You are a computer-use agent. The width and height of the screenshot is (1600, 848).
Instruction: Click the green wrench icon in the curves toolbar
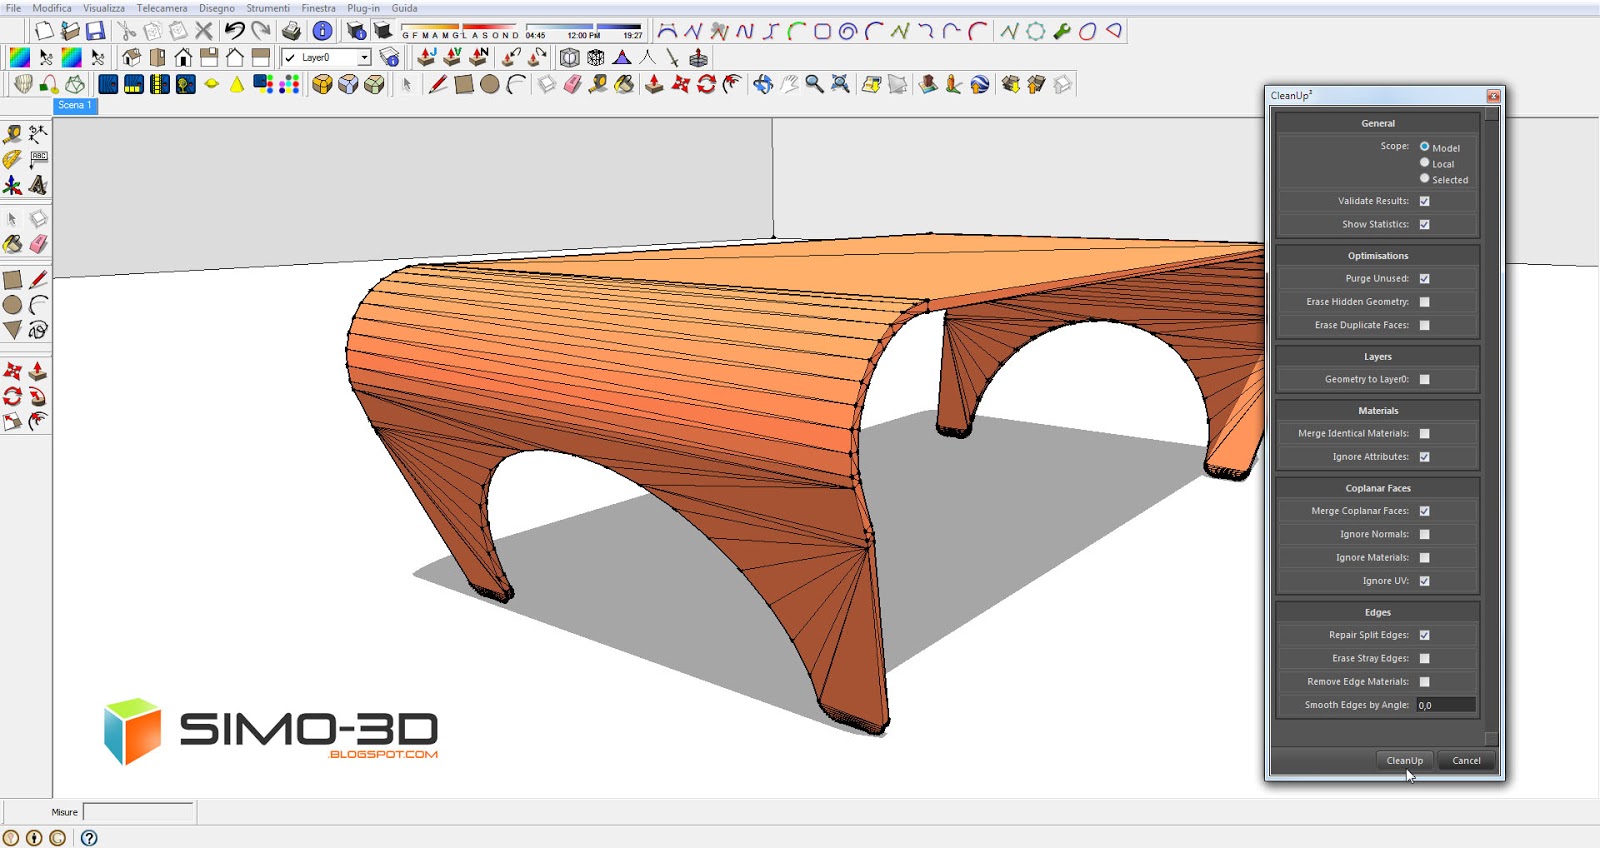pyautogui.click(x=1062, y=31)
